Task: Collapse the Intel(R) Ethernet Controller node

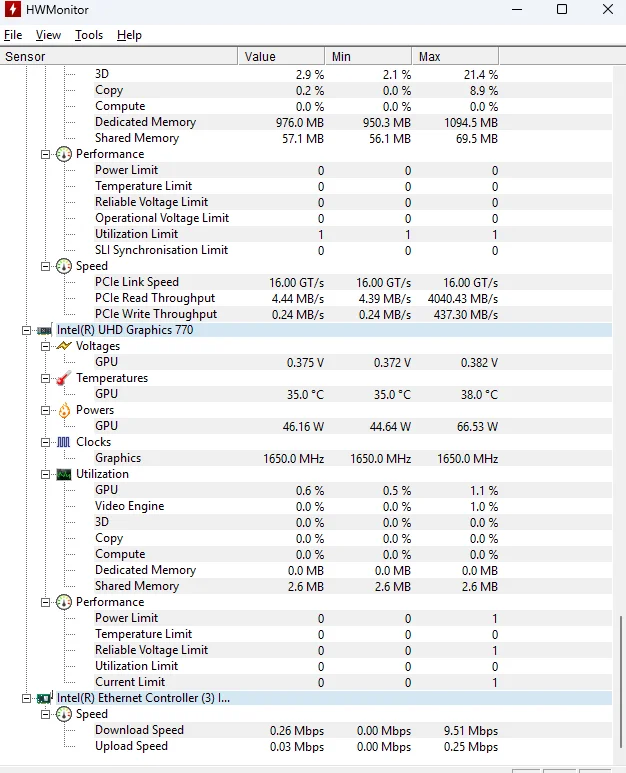Action: (26, 698)
